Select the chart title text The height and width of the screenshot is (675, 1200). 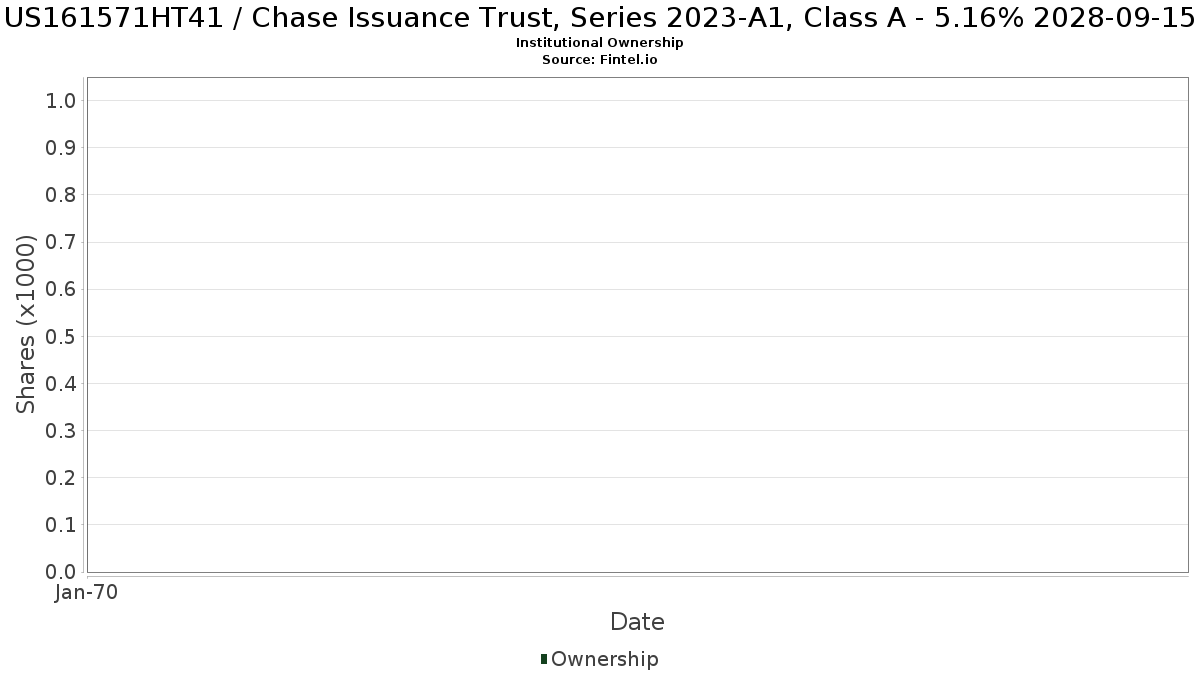[x=600, y=17]
